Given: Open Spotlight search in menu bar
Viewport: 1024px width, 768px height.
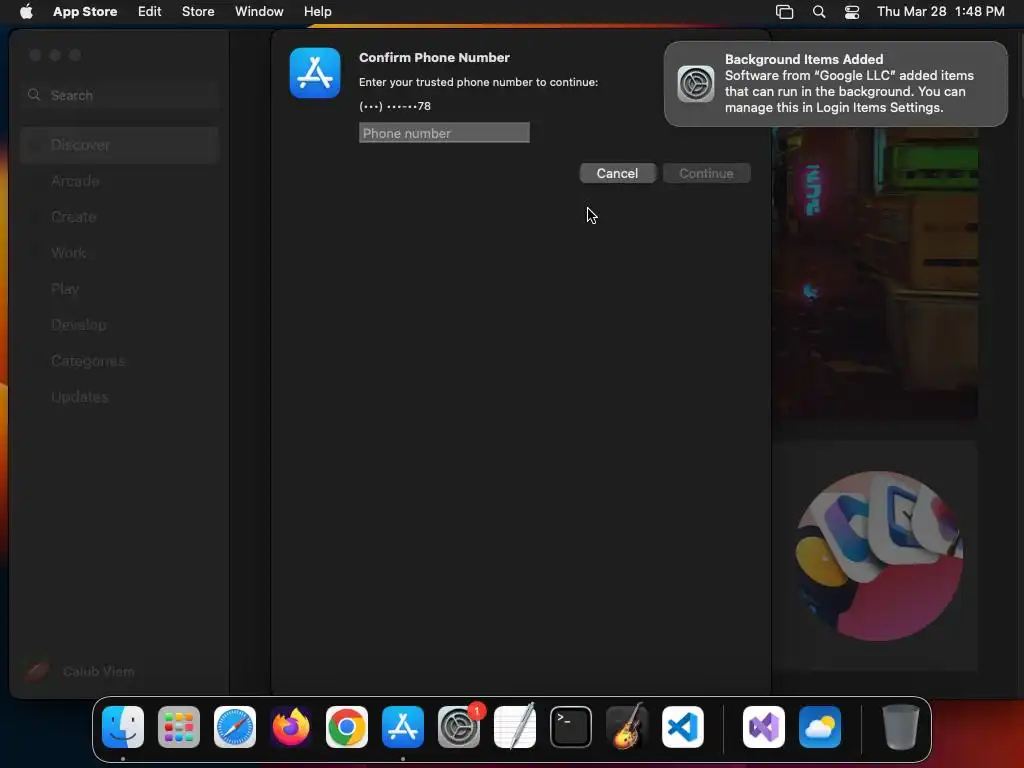Looking at the screenshot, I should pos(819,12).
